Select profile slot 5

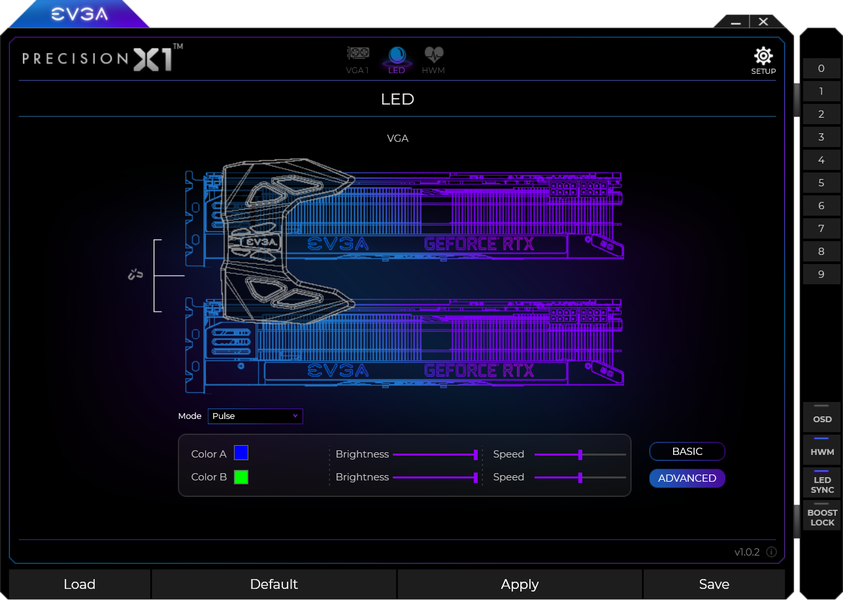(821, 183)
